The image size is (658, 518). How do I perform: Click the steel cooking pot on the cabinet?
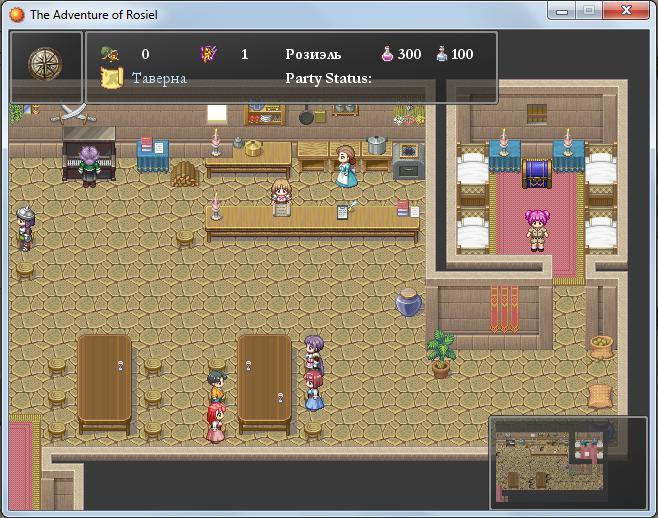click(376, 145)
